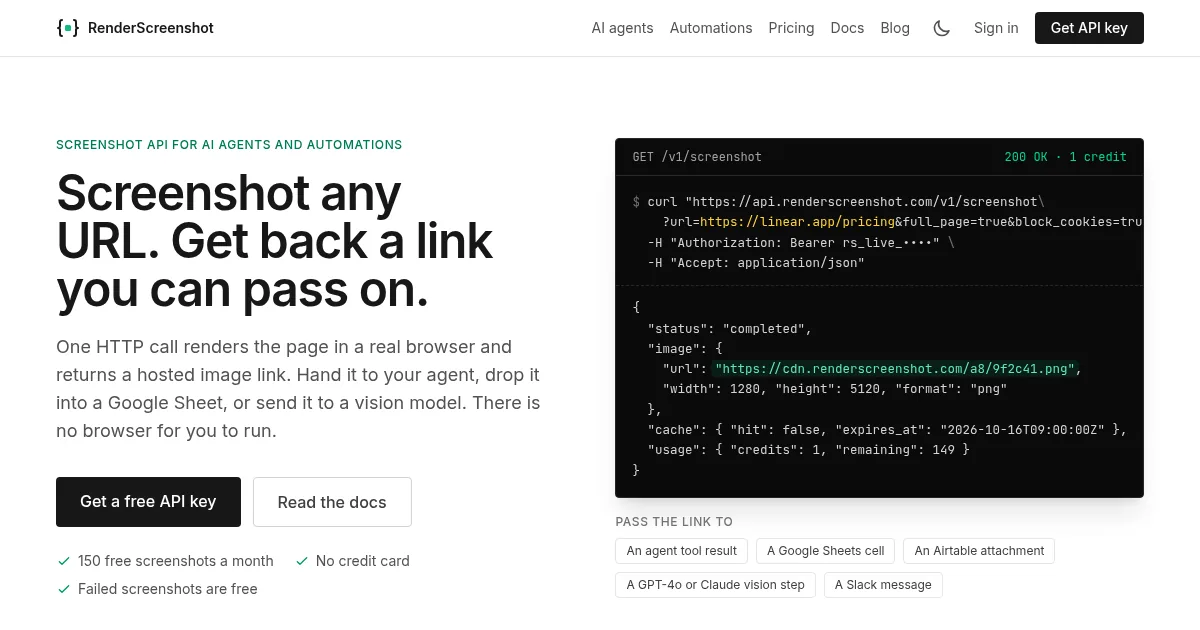Click the Accept: application/json line
This screenshot has width=1200, height=630.
click(756, 263)
